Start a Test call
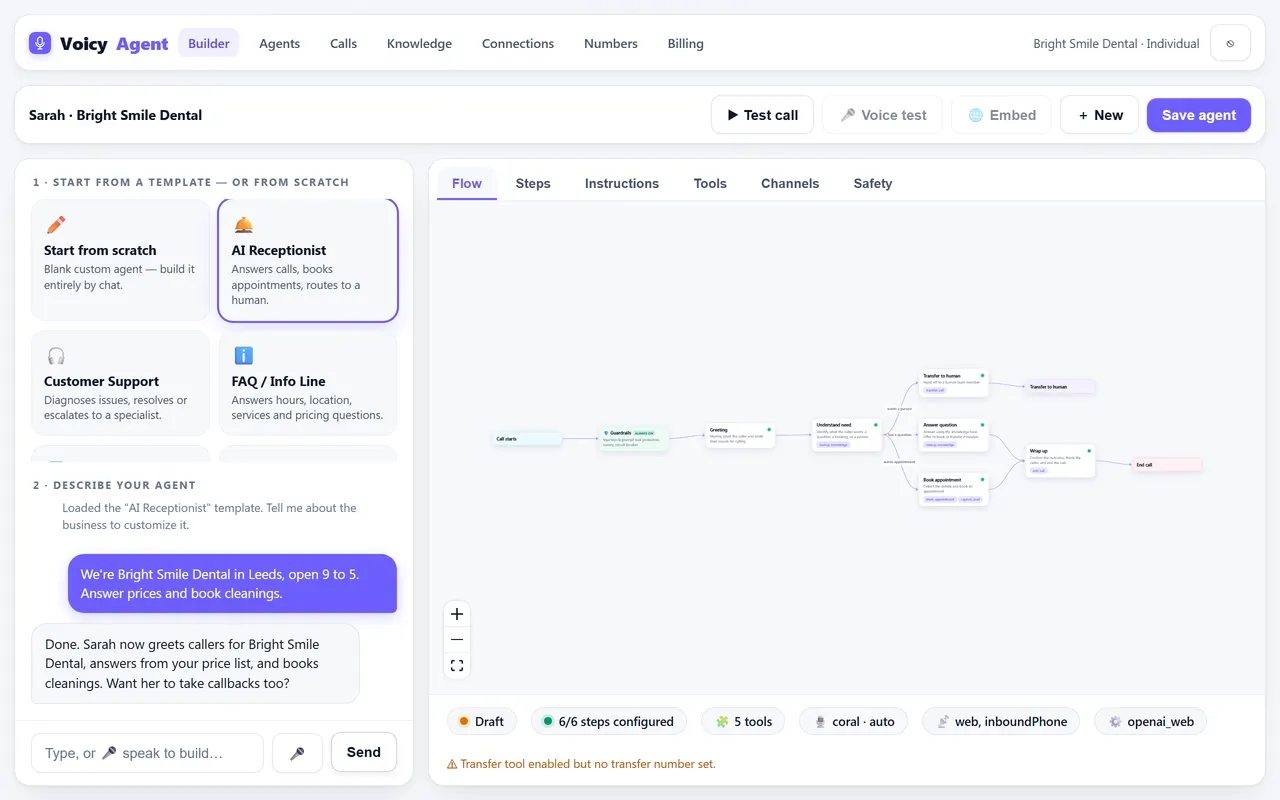The image size is (1280, 800). tap(762, 115)
